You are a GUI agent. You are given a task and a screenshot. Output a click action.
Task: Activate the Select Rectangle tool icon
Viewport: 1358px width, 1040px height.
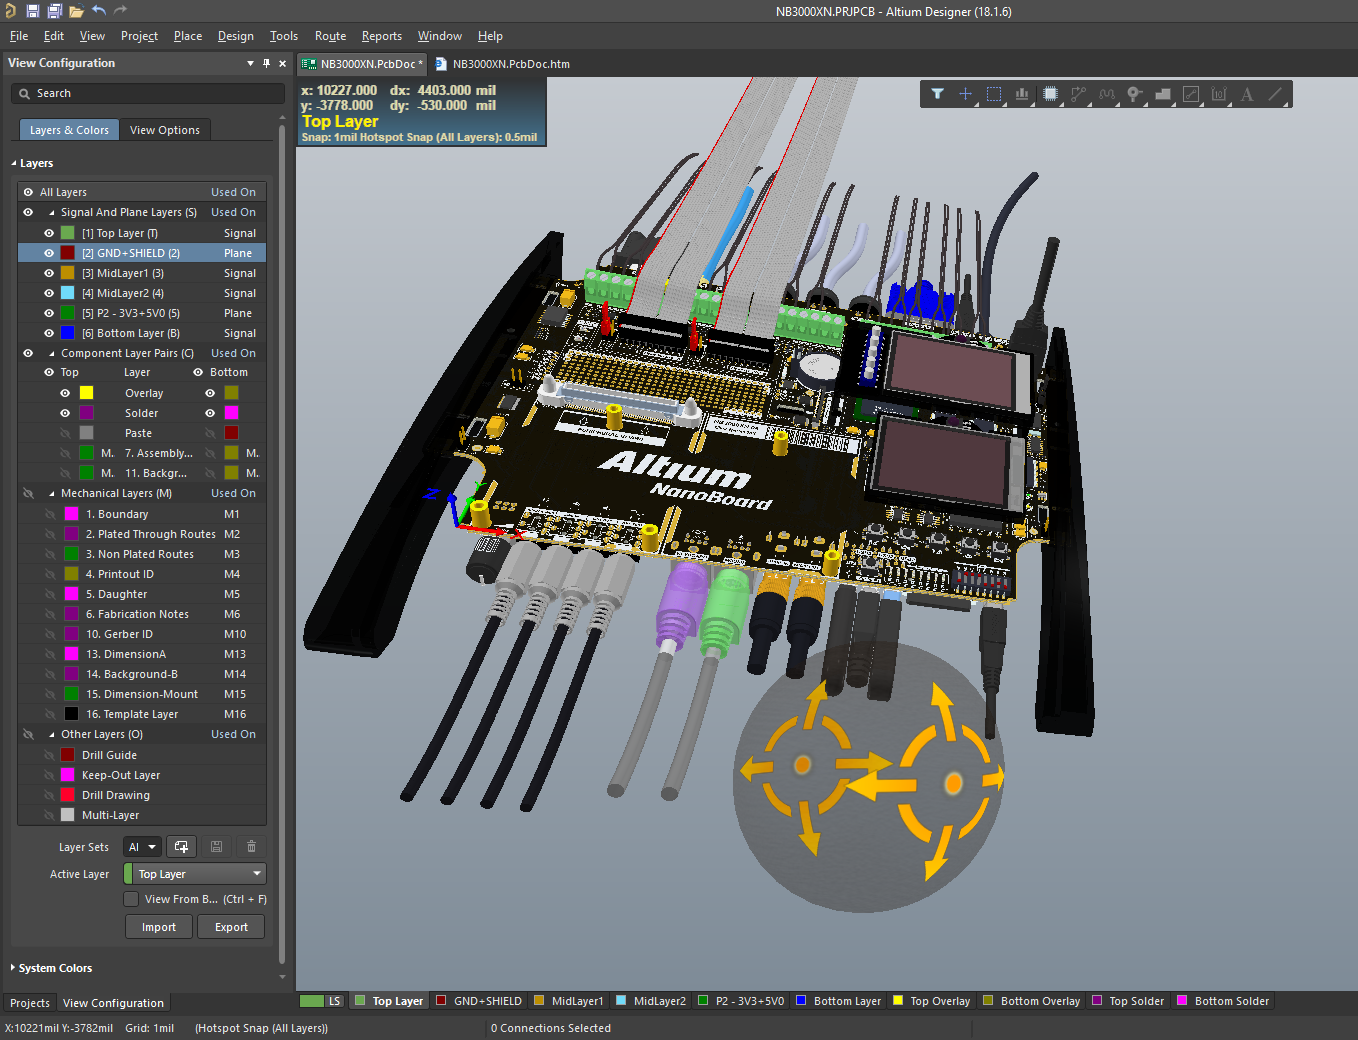[x=993, y=94]
